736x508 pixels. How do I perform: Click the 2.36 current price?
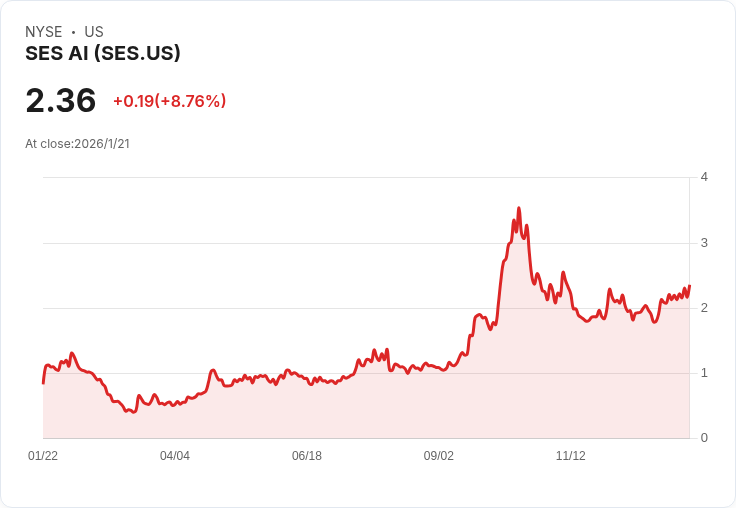[x=61, y=100]
